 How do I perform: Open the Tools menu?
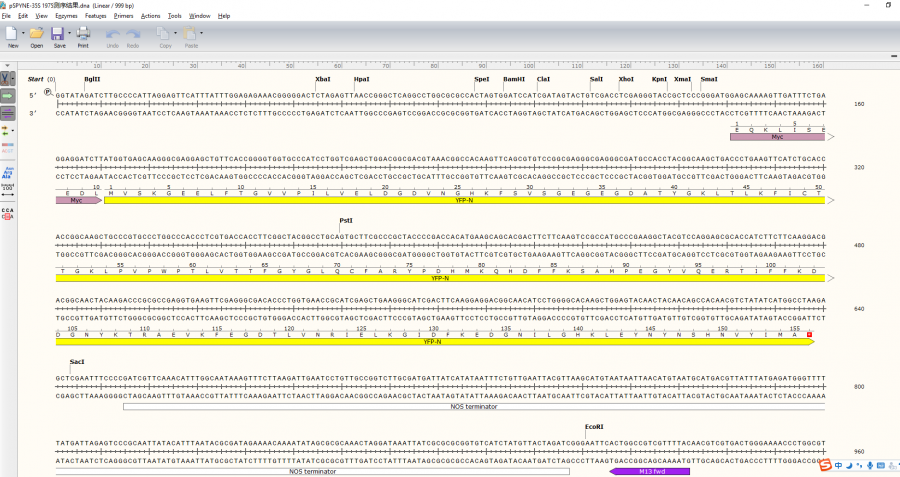point(174,16)
